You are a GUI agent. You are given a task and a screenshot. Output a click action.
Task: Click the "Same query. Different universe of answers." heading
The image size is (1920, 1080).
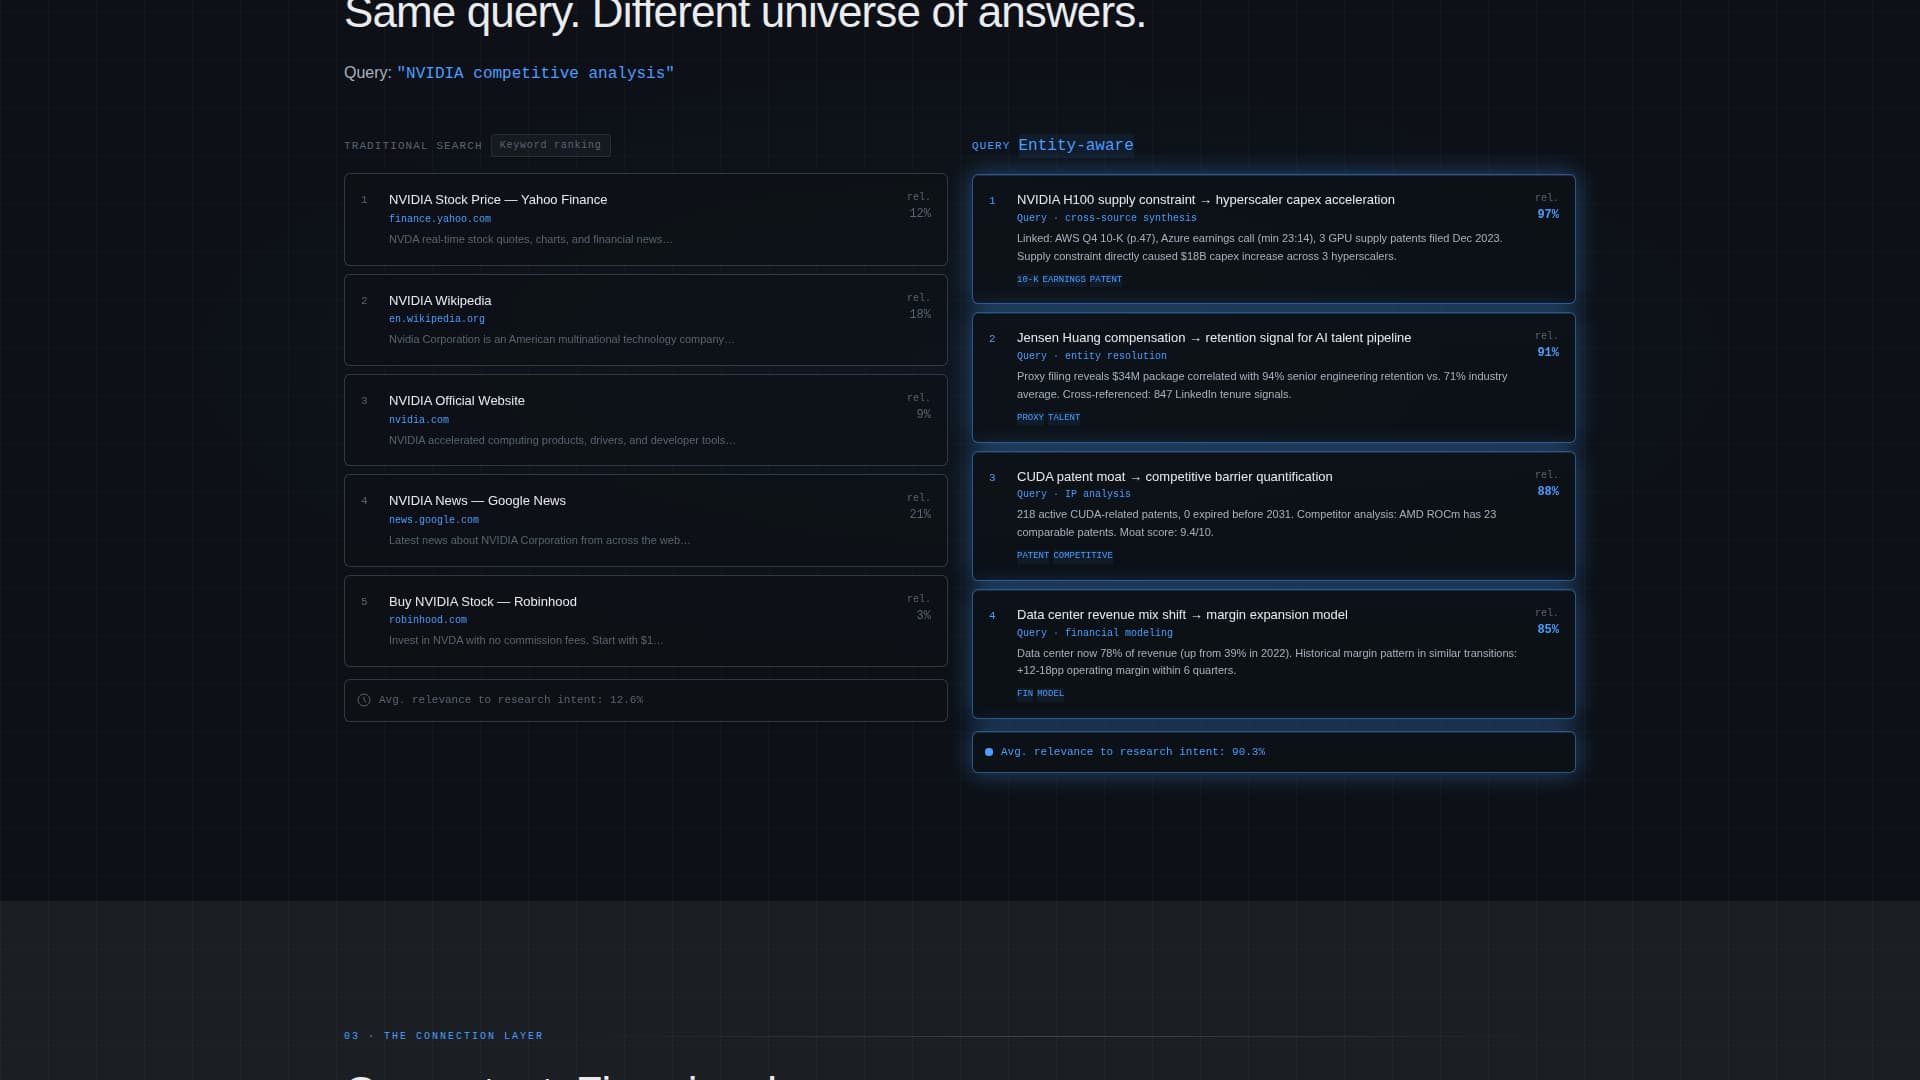(x=745, y=16)
